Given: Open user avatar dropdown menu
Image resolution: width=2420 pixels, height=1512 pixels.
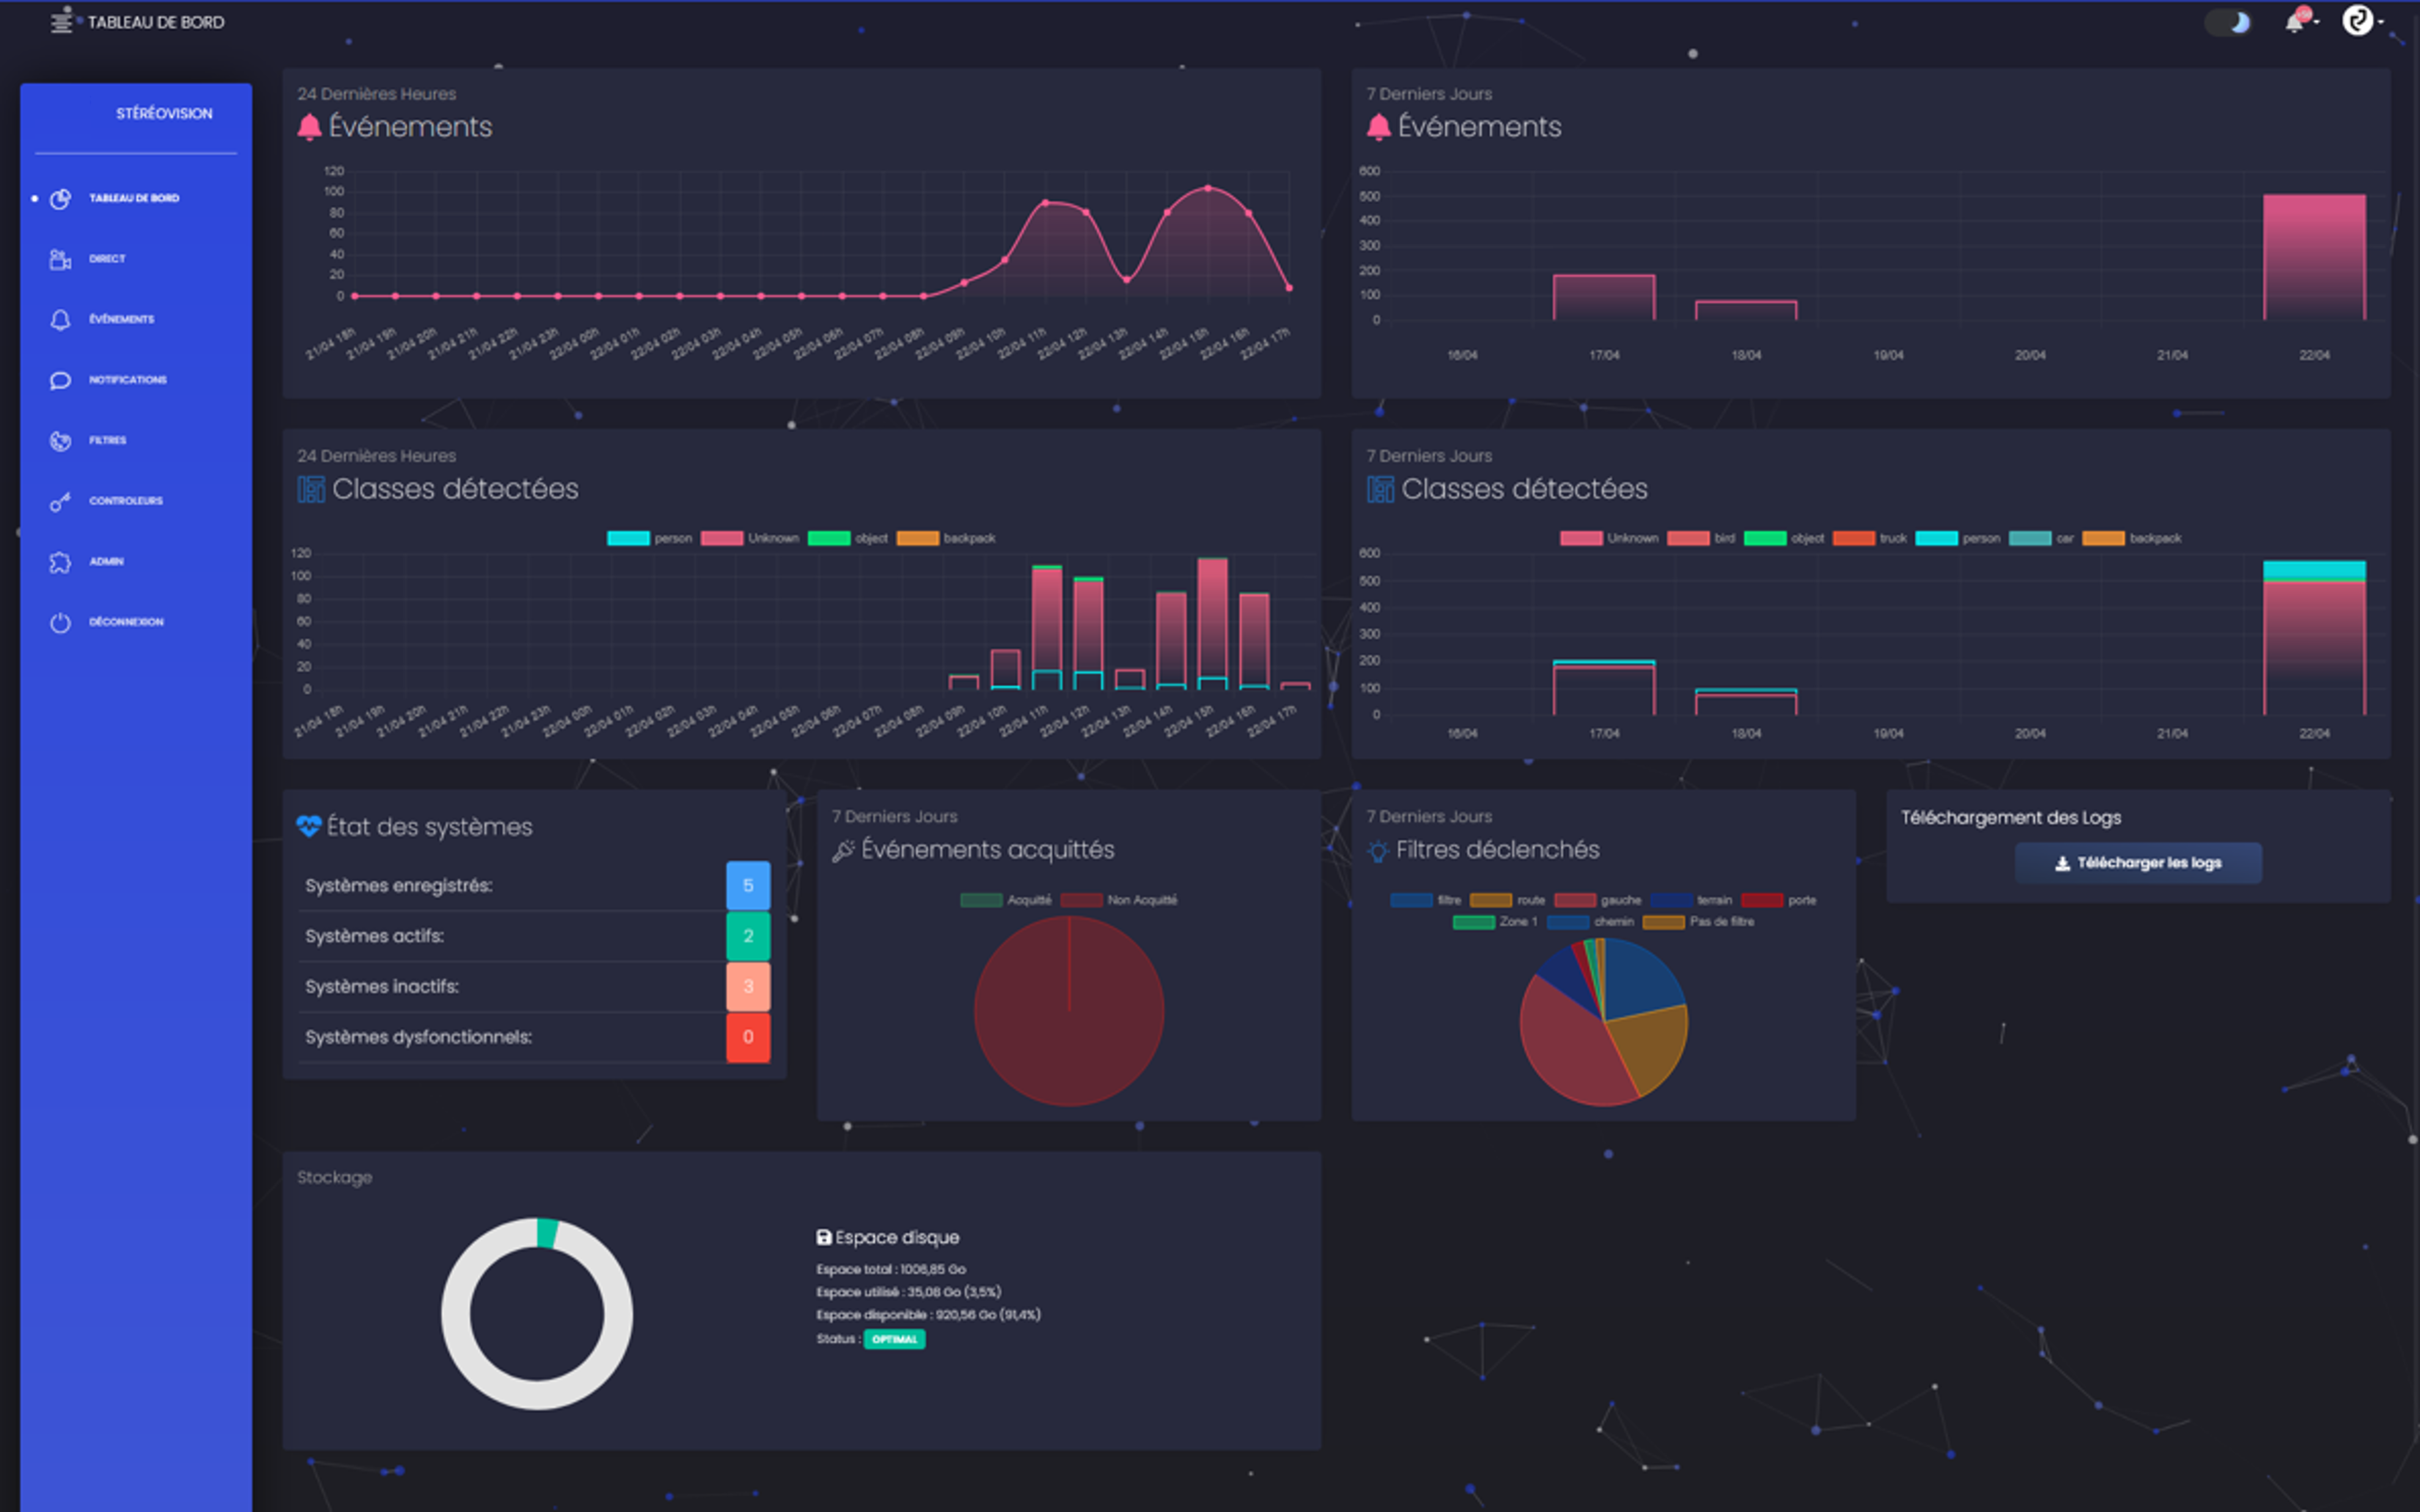Looking at the screenshot, I should pos(2357,21).
